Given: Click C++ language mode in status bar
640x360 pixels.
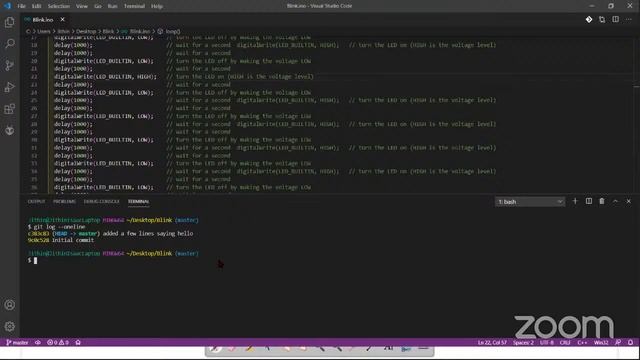Looking at the screenshot, I should coord(582,342).
